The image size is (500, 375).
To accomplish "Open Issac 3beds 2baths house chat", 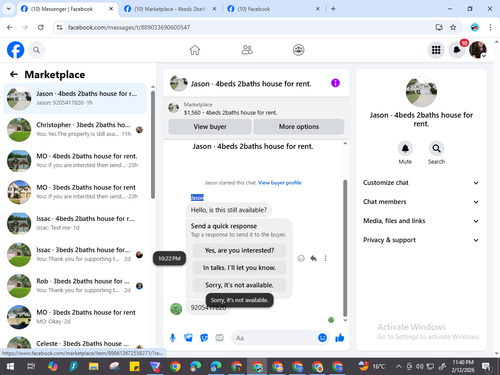I will pyautogui.click(x=75, y=254).
